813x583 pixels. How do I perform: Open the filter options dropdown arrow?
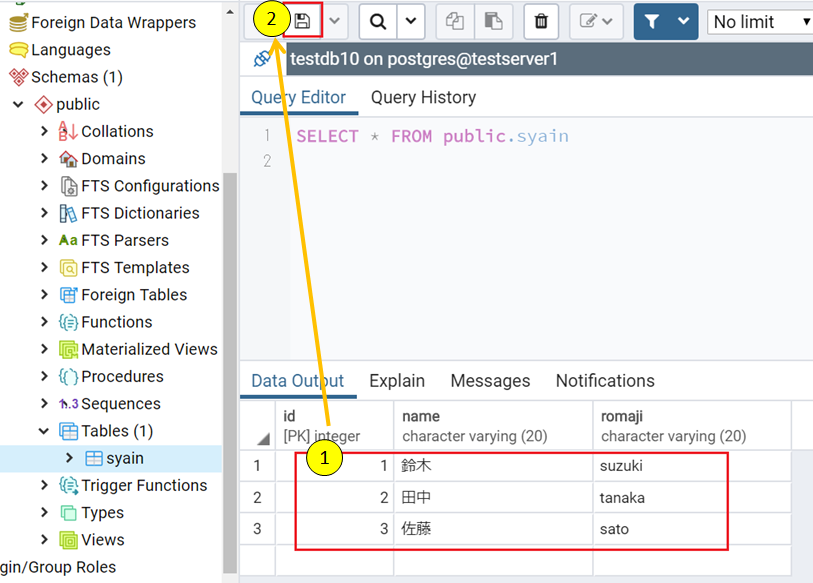[684, 21]
